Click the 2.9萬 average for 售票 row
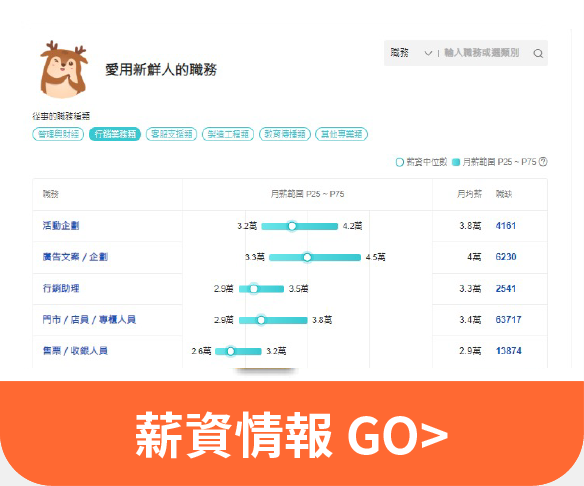The width and height of the screenshot is (584, 486). coord(470,351)
